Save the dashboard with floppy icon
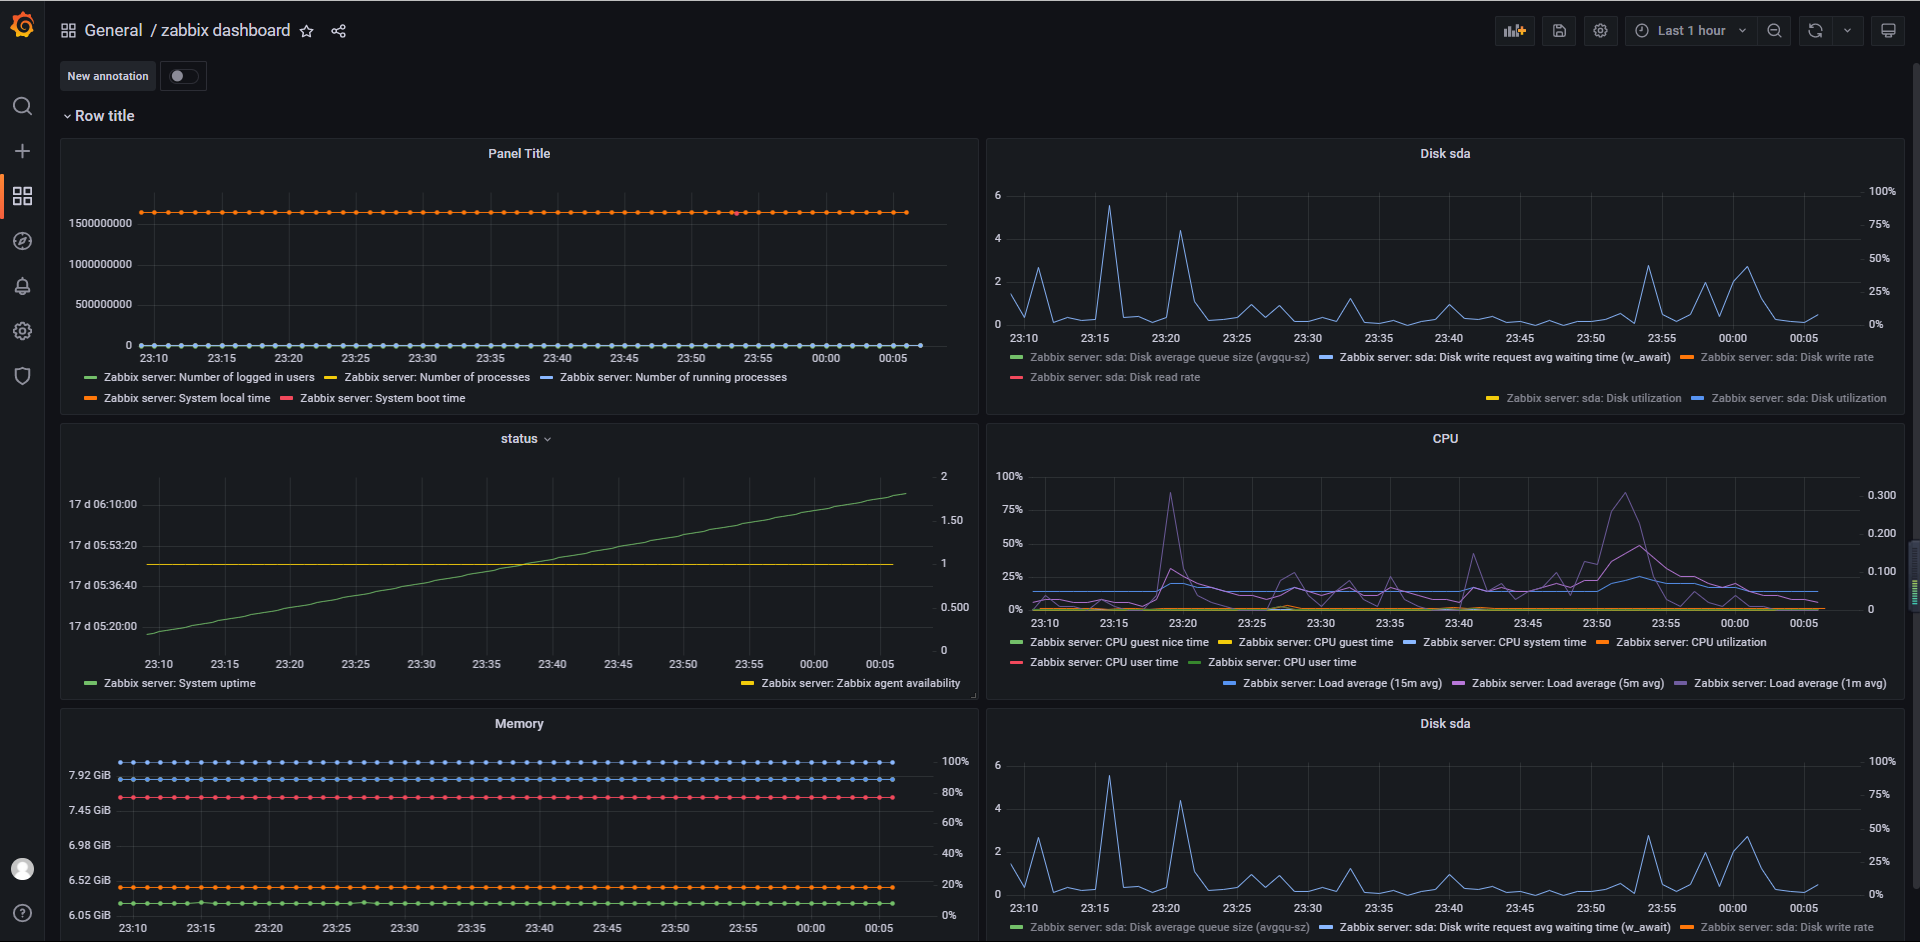 pyautogui.click(x=1559, y=31)
